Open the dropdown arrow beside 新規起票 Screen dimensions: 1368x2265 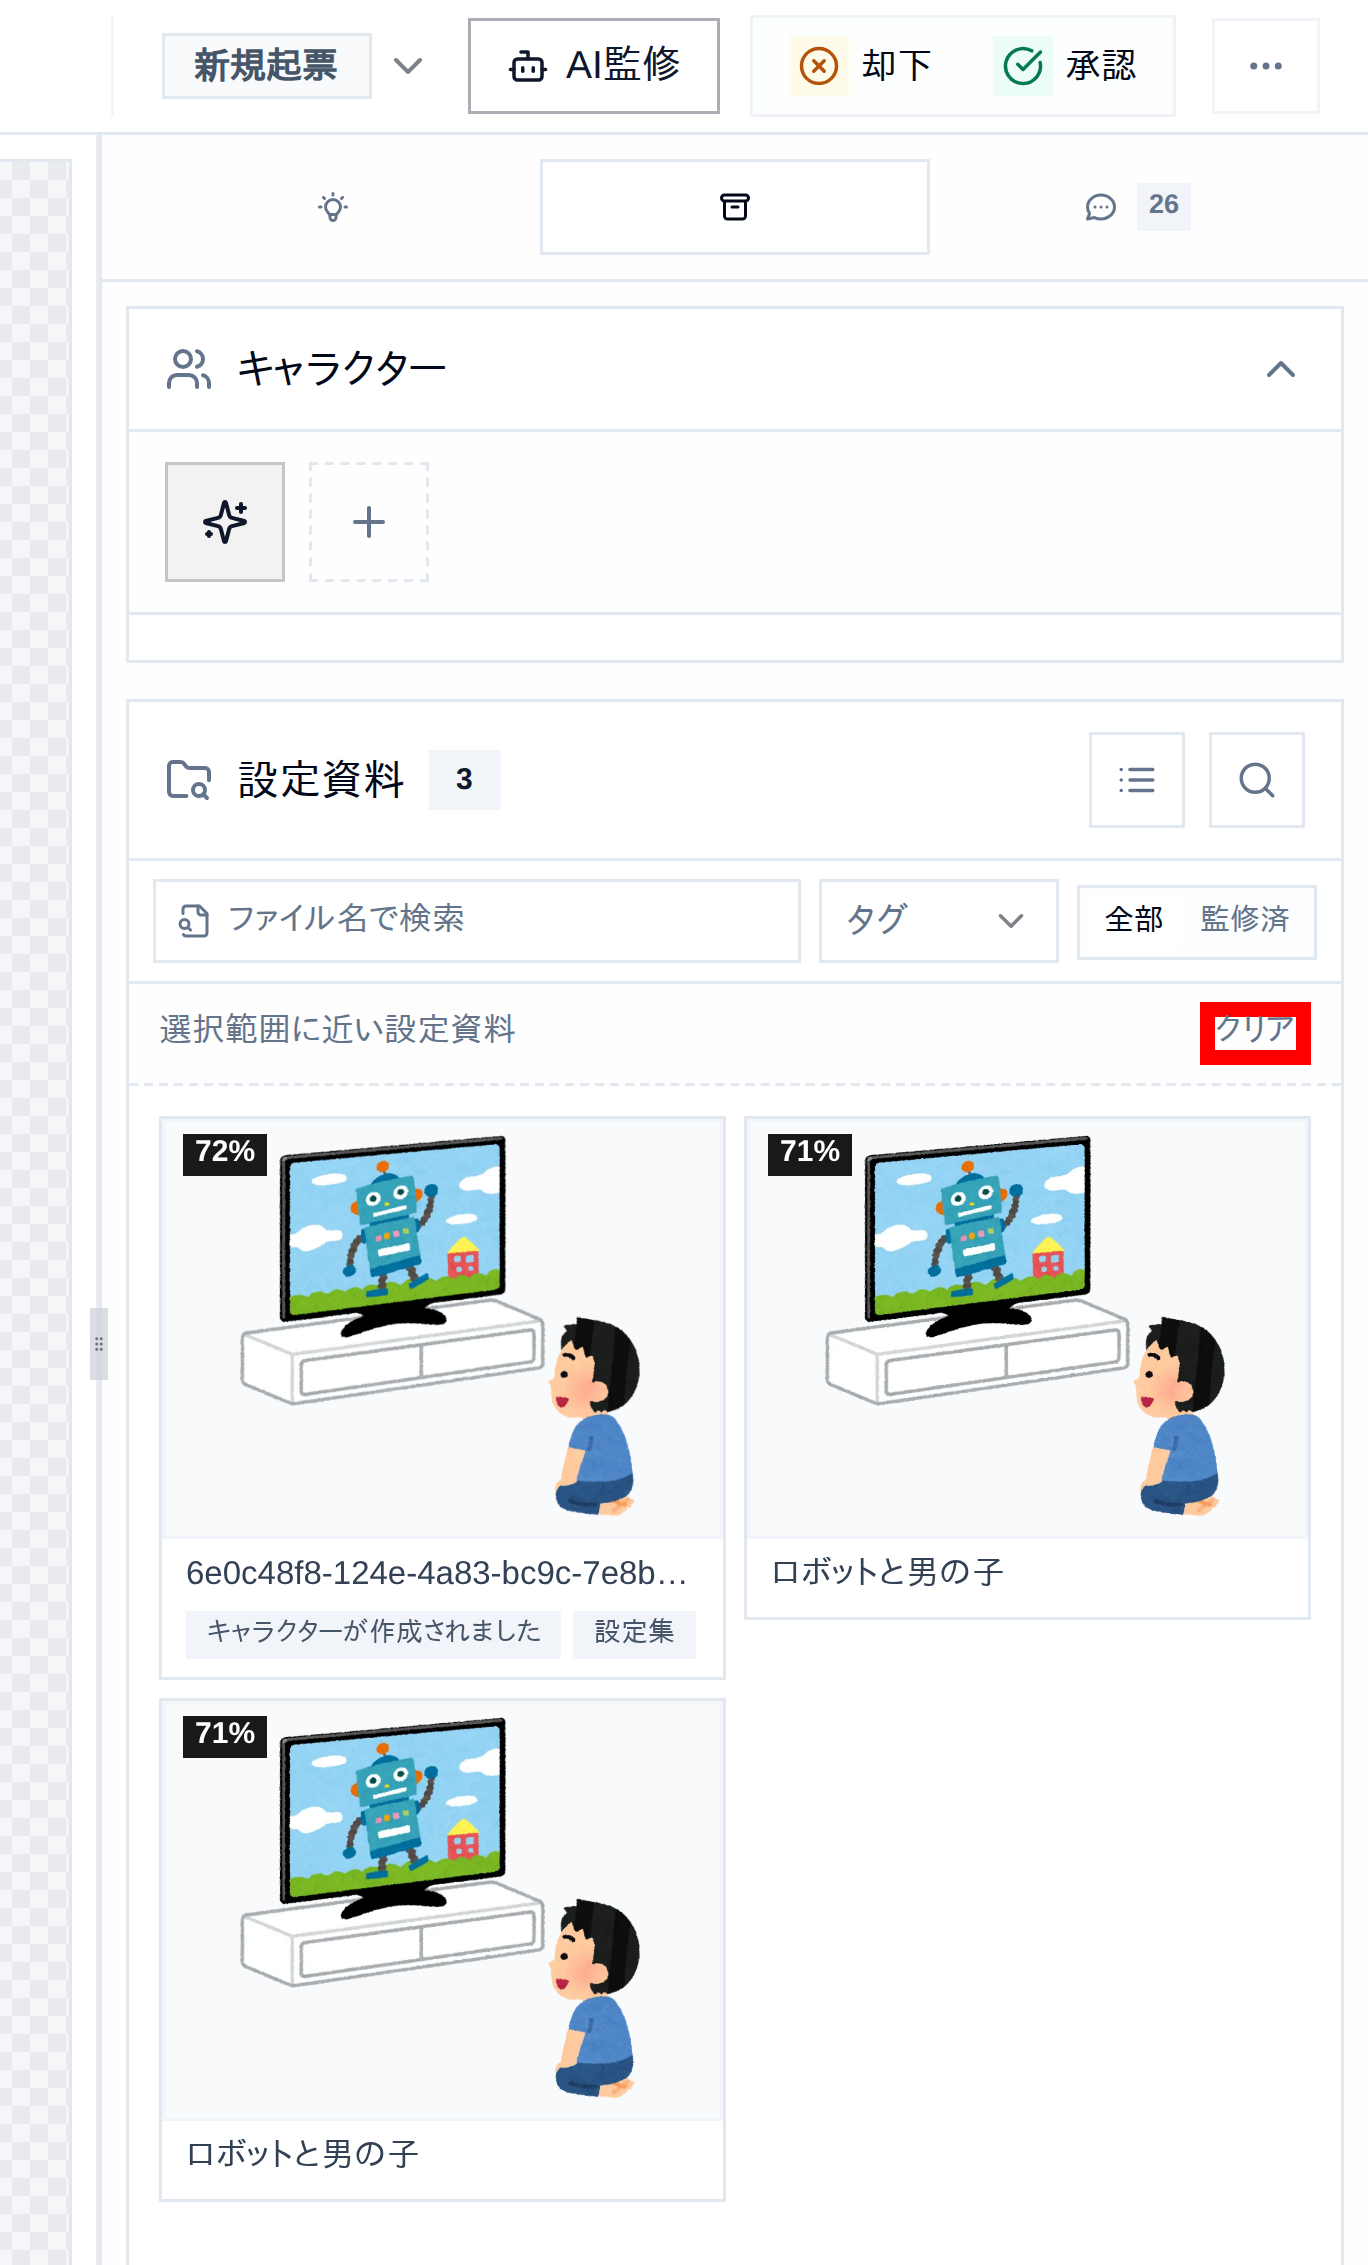click(x=408, y=66)
